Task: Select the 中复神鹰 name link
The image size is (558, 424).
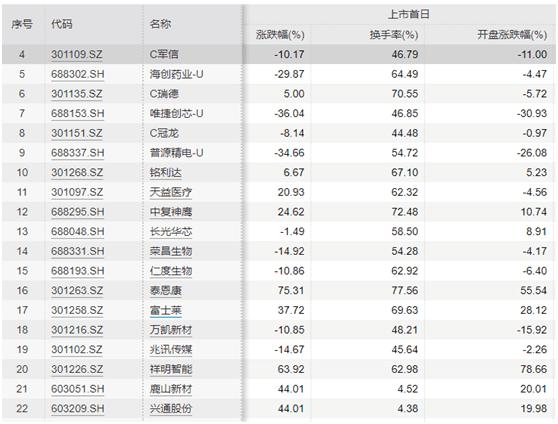Action: pos(171,212)
